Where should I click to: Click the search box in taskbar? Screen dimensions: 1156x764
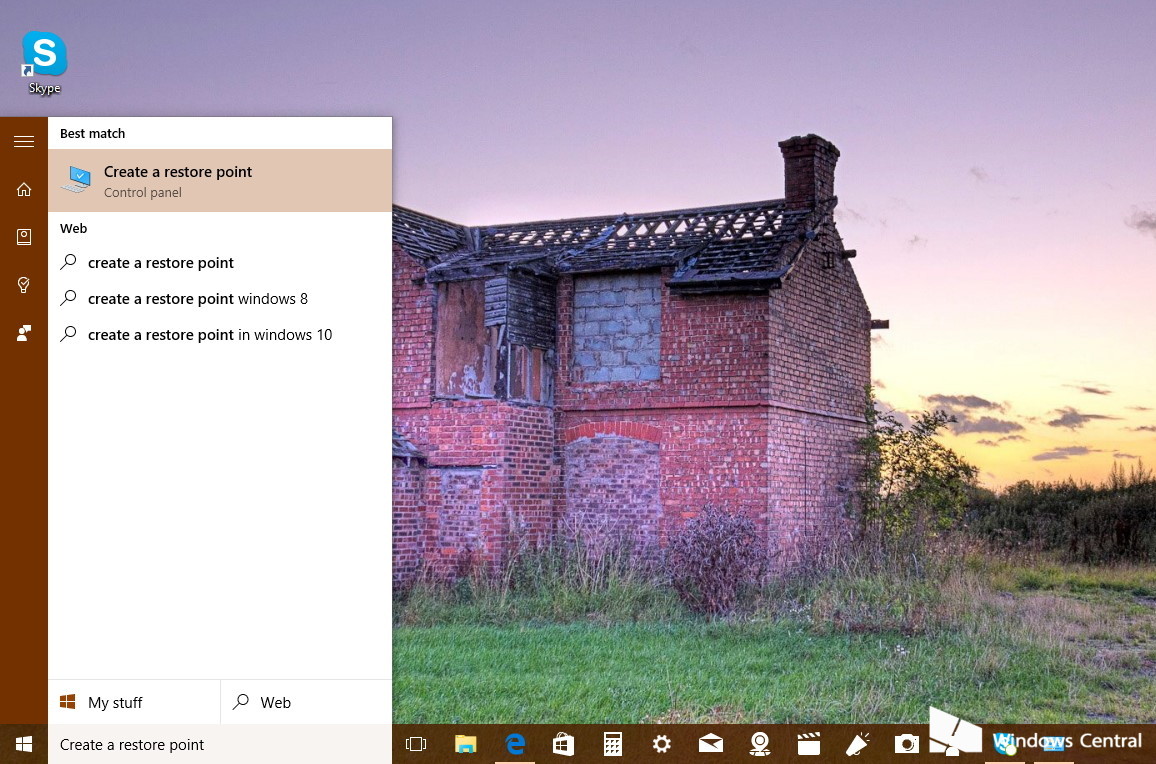coord(220,744)
